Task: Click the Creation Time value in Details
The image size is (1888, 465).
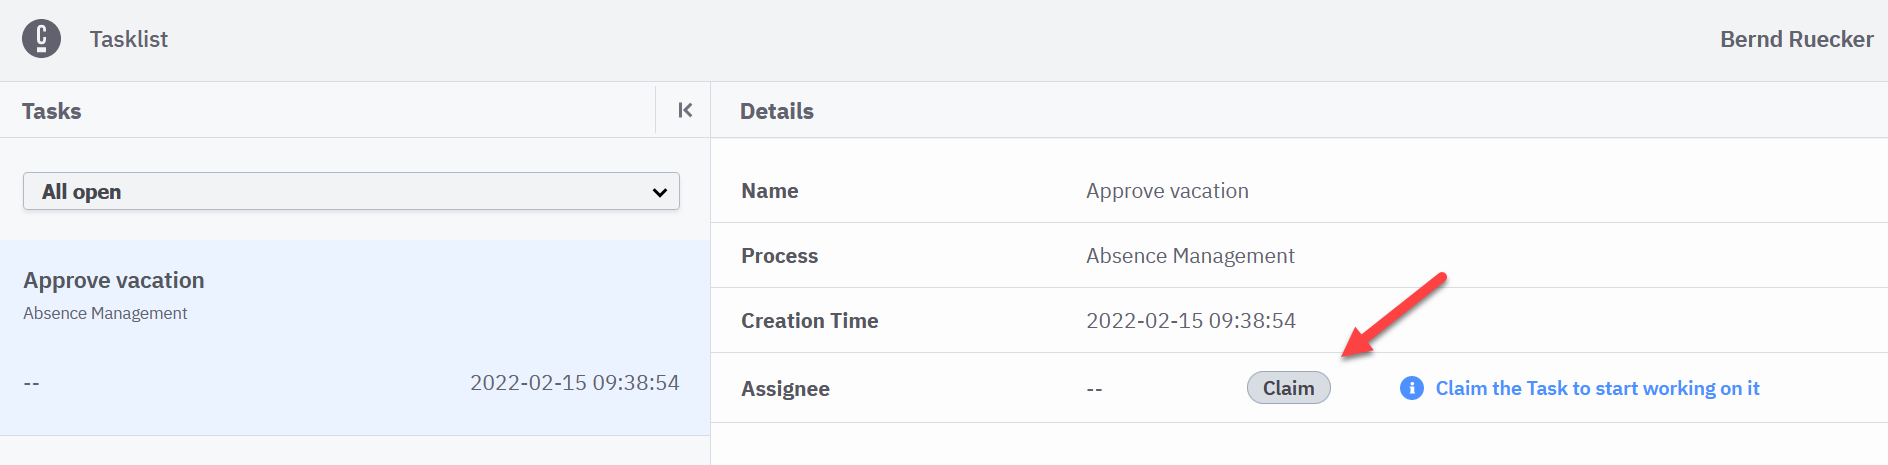Action: click(1190, 321)
